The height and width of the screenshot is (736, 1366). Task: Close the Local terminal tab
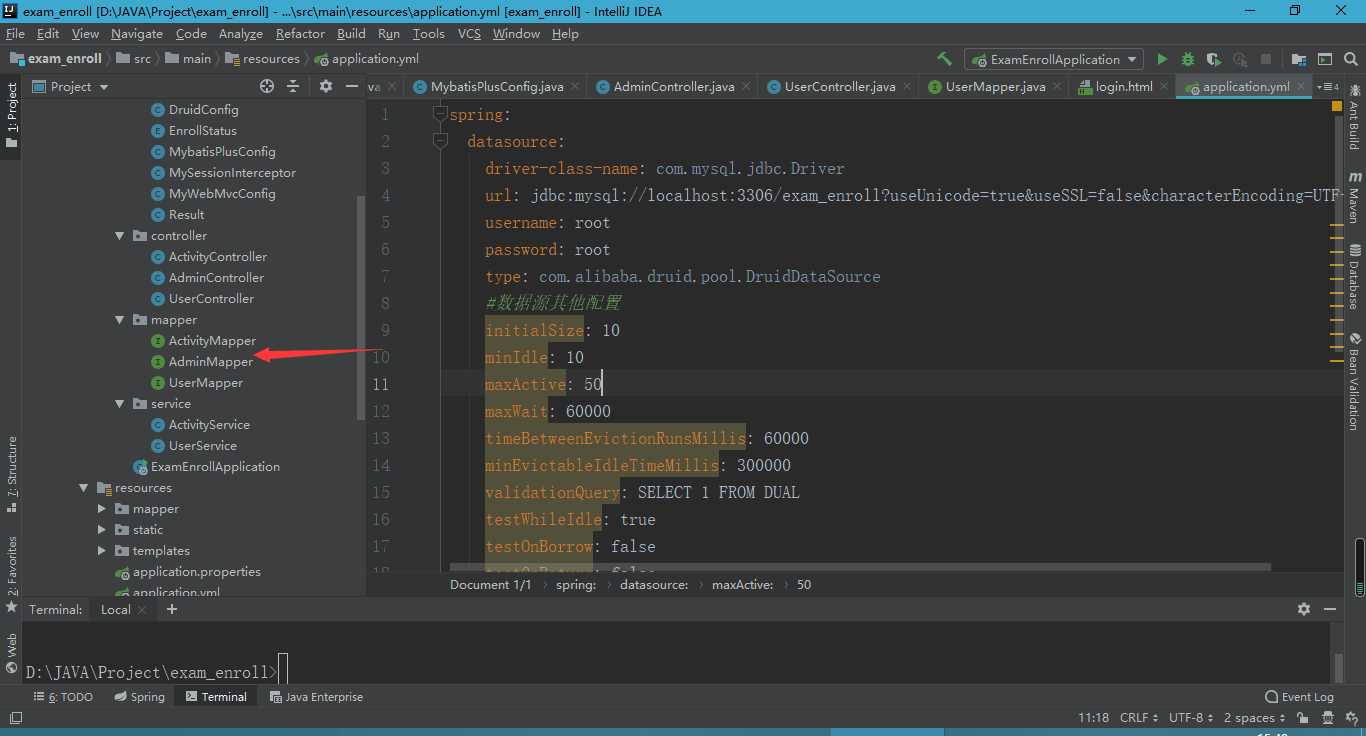click(142, 609)
